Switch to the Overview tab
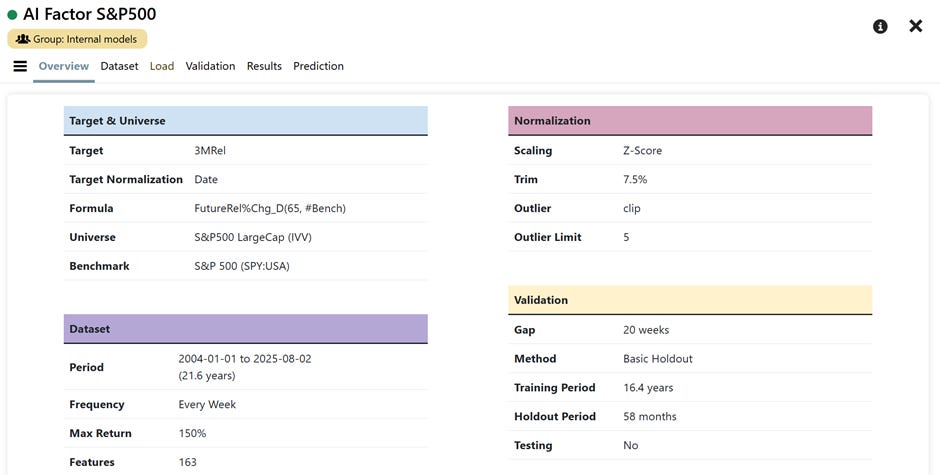This screenshot has width=940, height=475. click(64, 66)
